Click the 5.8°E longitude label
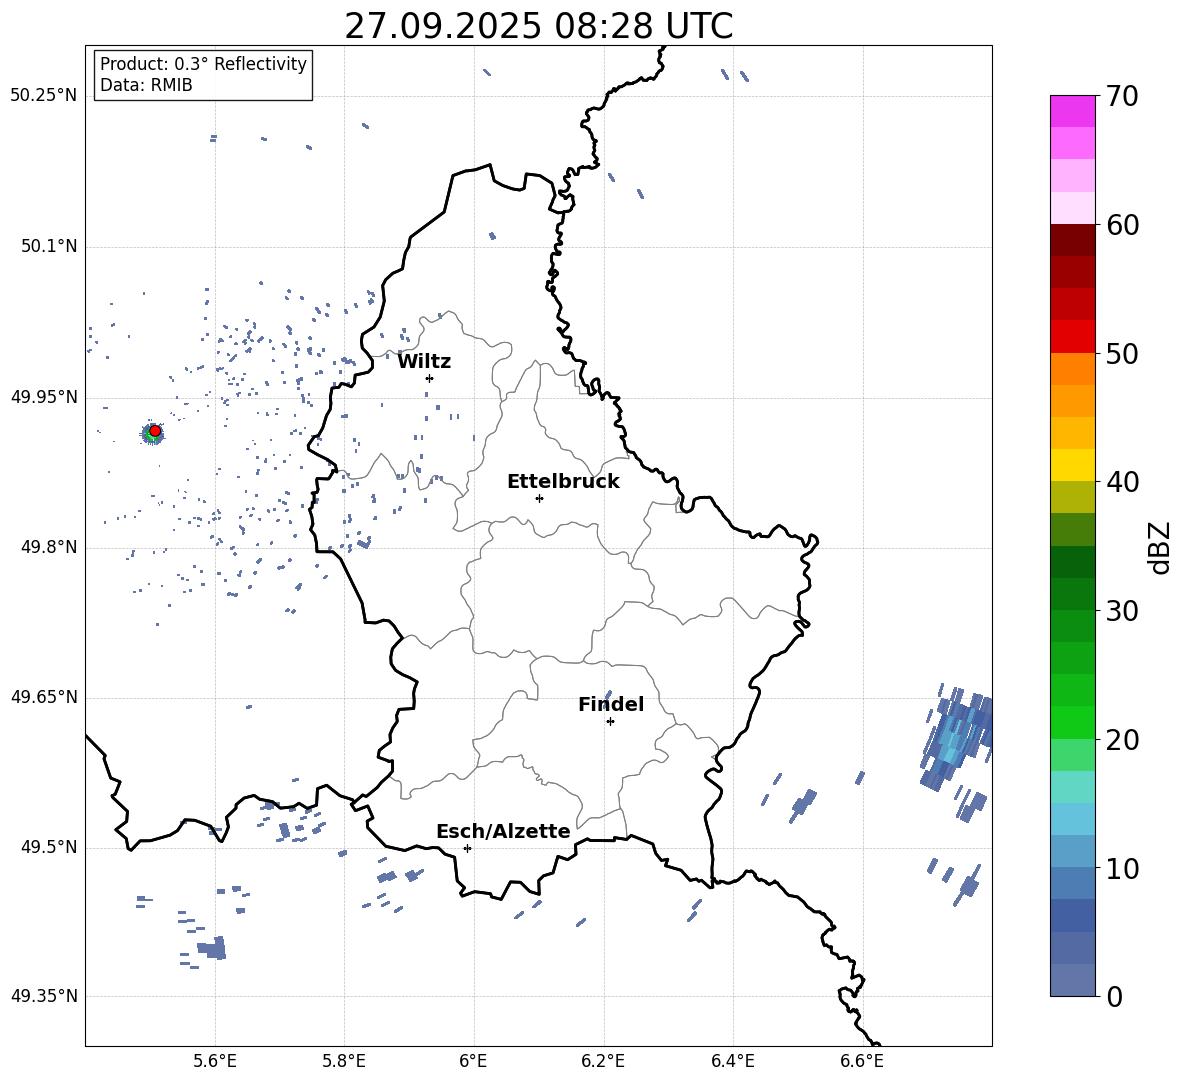The width and height of the screenshot is (1184, 1081). tap(344, 1061)
